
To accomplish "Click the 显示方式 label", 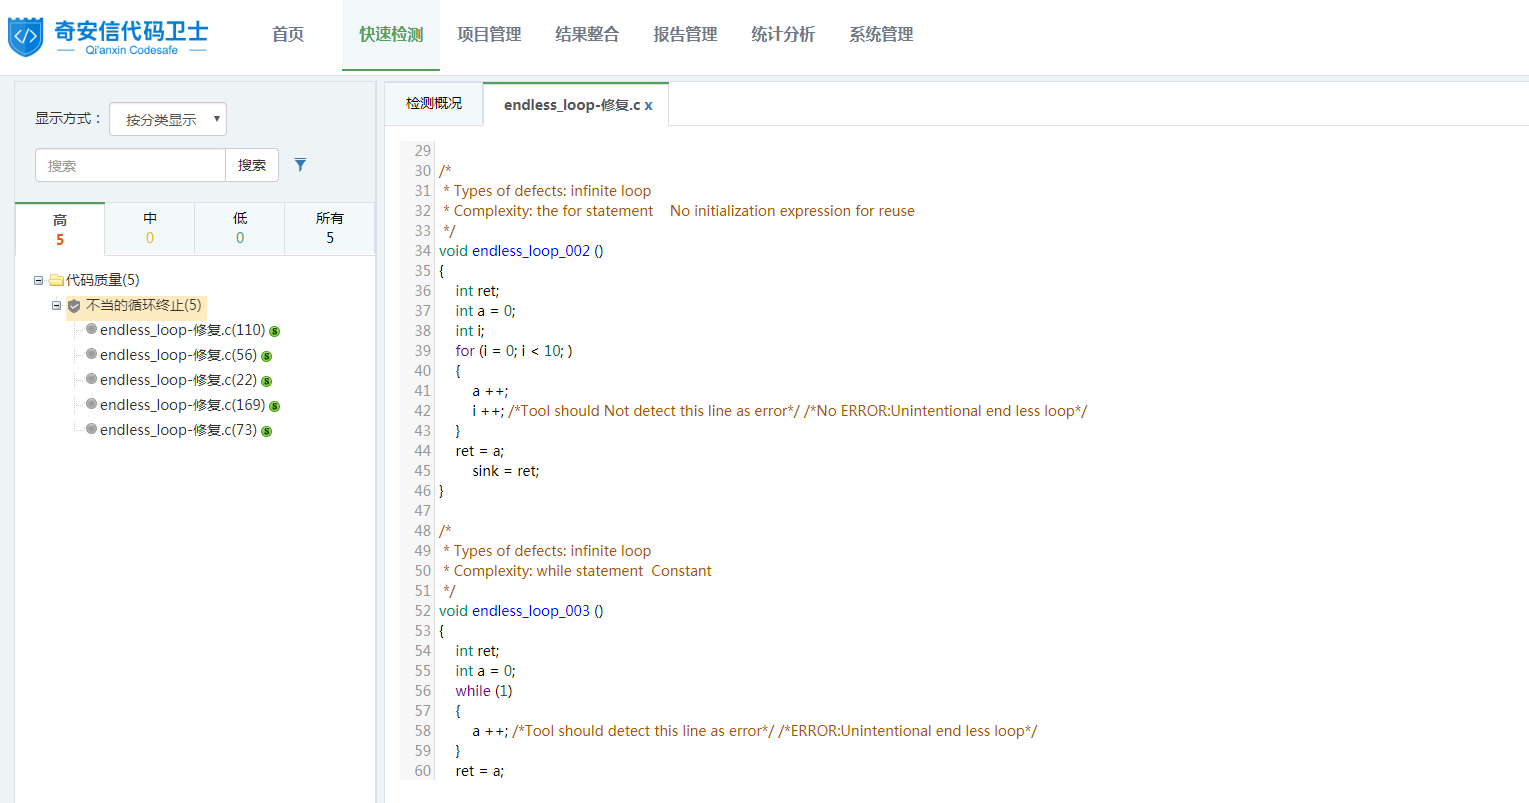I will [x=68, y=118].
